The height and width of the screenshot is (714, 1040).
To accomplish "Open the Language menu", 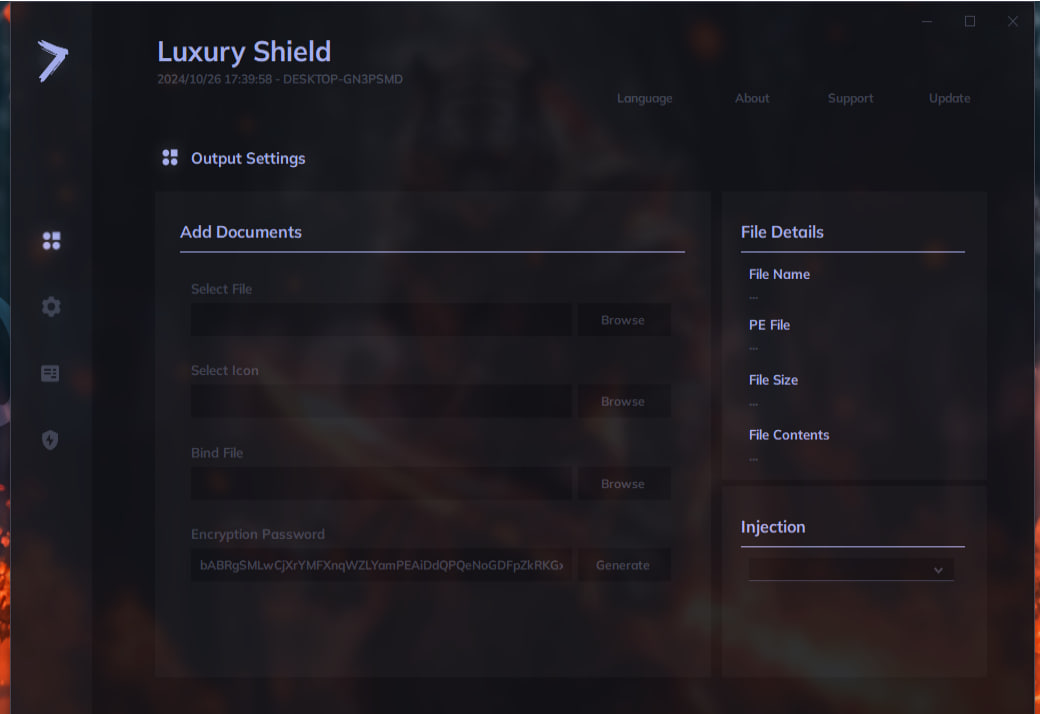I will [x=644, y=98].
